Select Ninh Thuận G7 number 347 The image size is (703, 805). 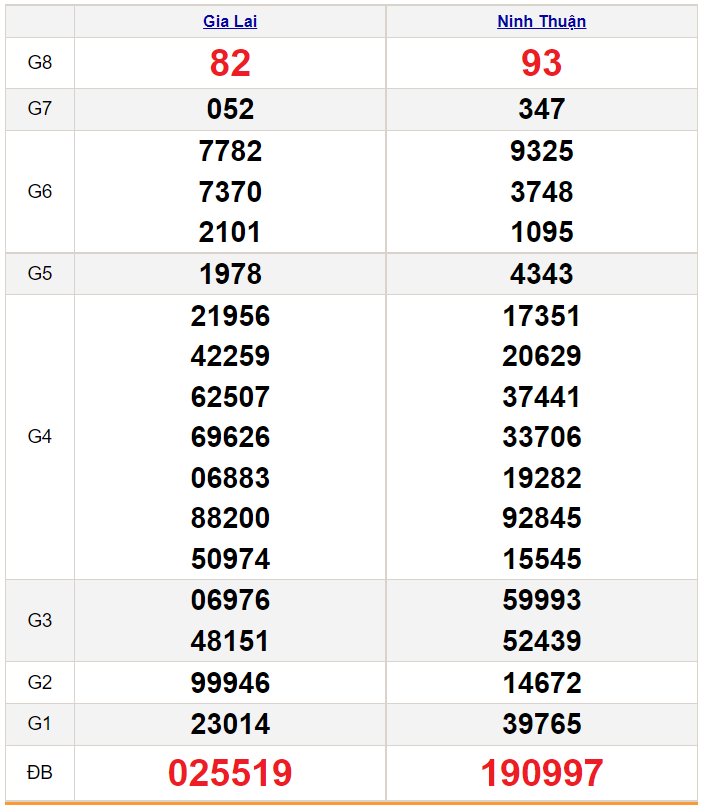pyautogui.click(x=541, y=109)
